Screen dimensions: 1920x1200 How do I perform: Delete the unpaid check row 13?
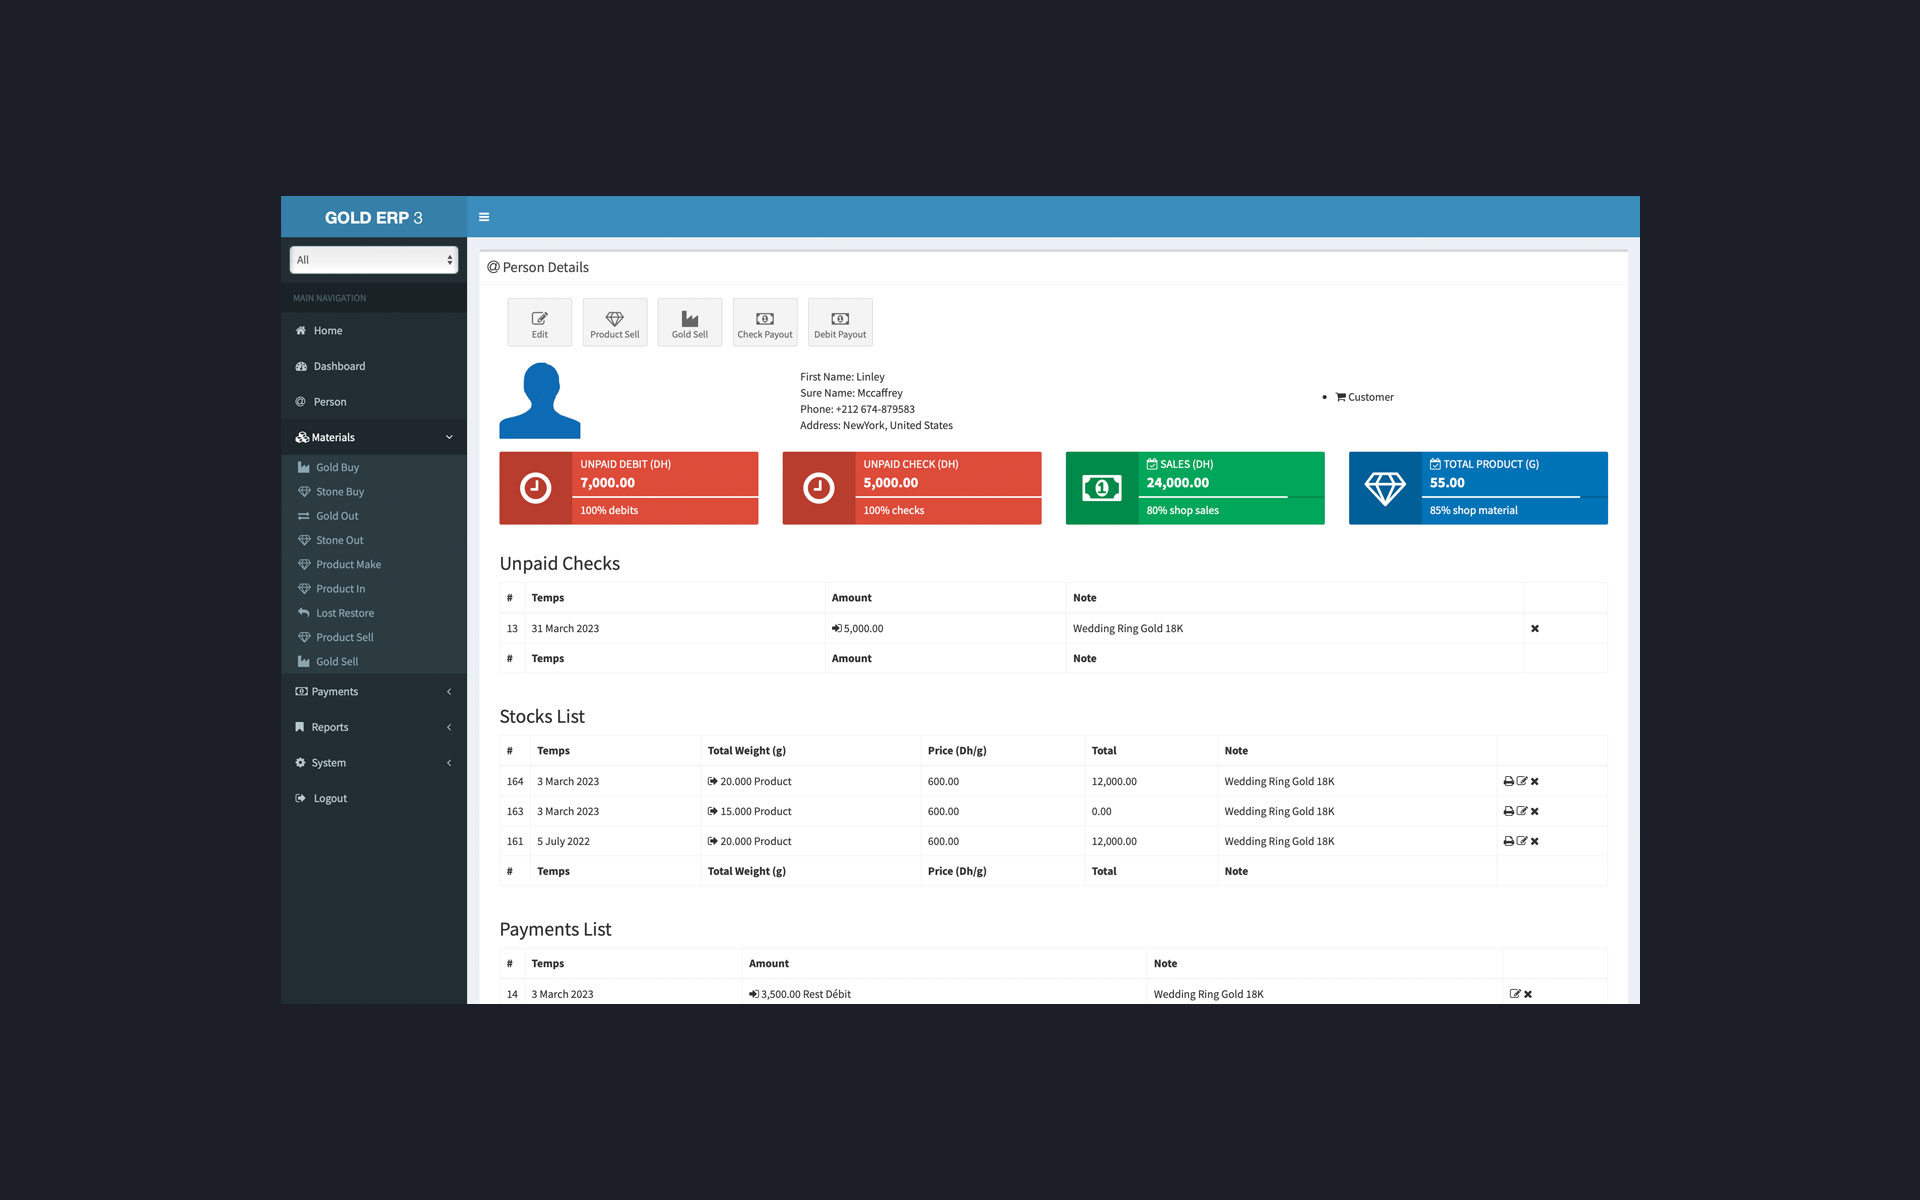coord(1534,629)
